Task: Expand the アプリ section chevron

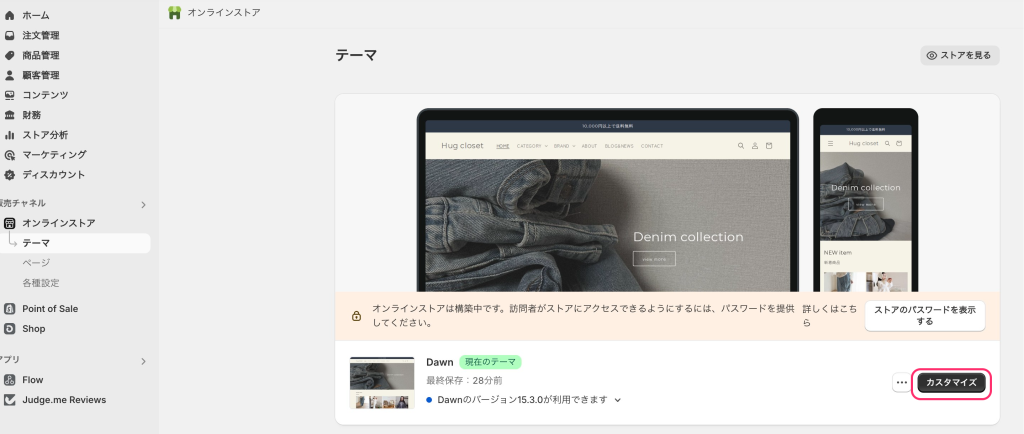Action: [143, 360]
